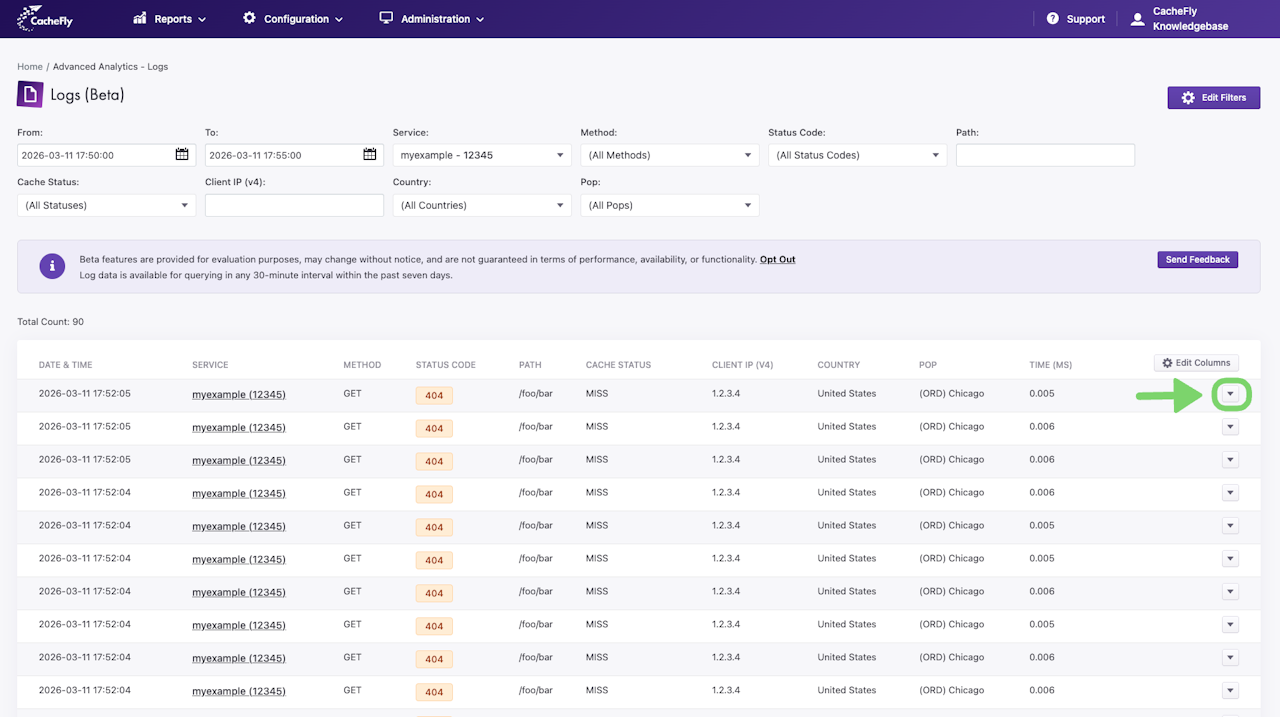The image size is (1280, 717).
Task: Click the Logs page document icon
Action: 30,95
